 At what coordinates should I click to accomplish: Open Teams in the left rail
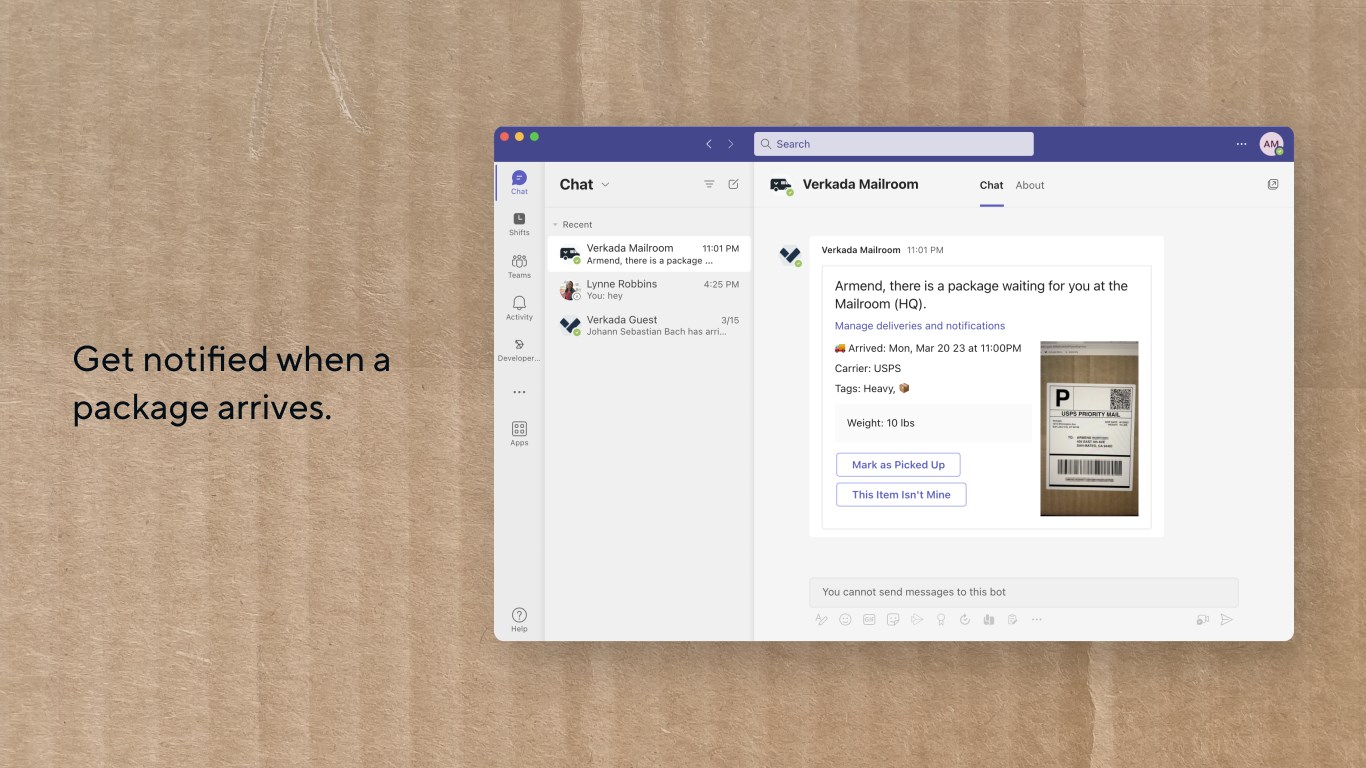[519, 266]
